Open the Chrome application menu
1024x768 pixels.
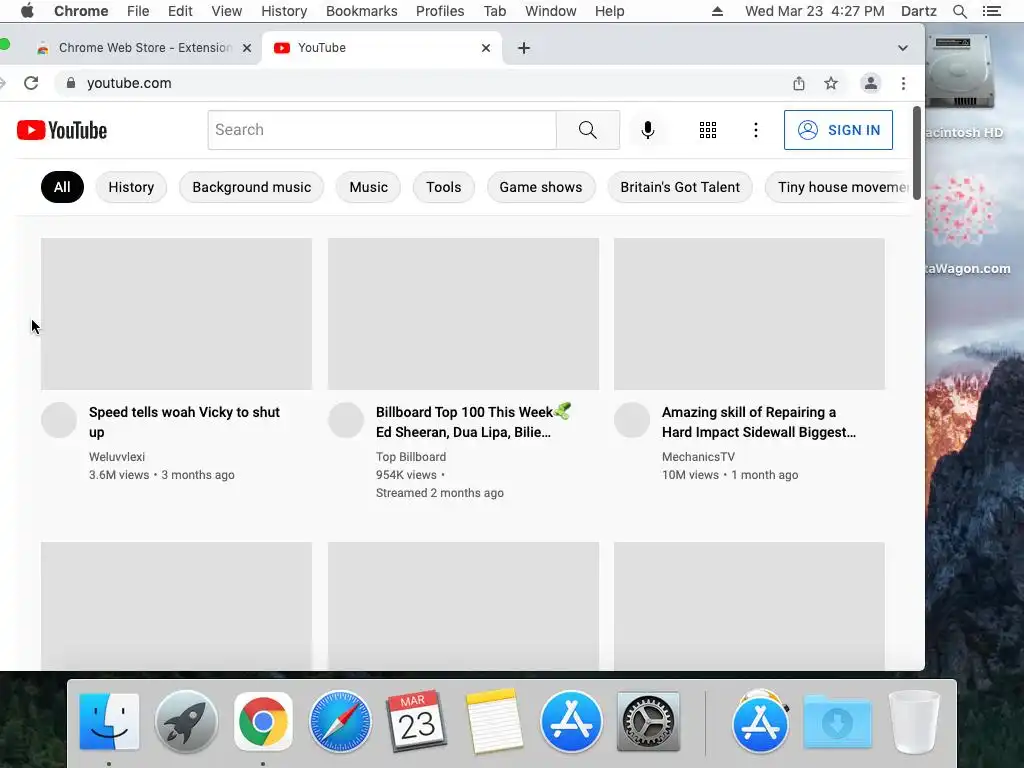81,11
